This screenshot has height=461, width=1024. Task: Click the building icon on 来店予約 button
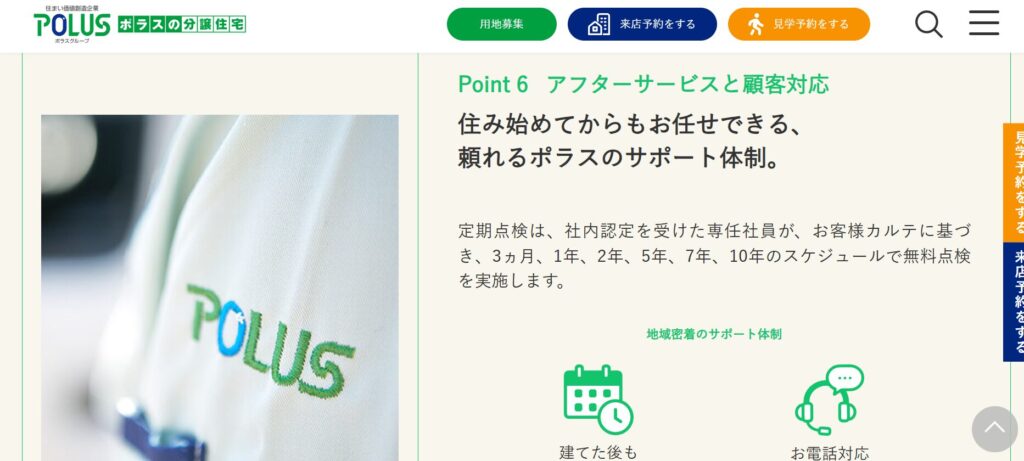click(x=599, y=24)
